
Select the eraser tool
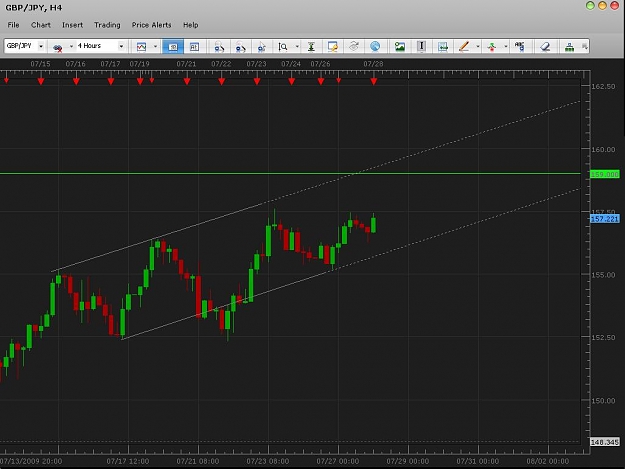tap(545, 47)
